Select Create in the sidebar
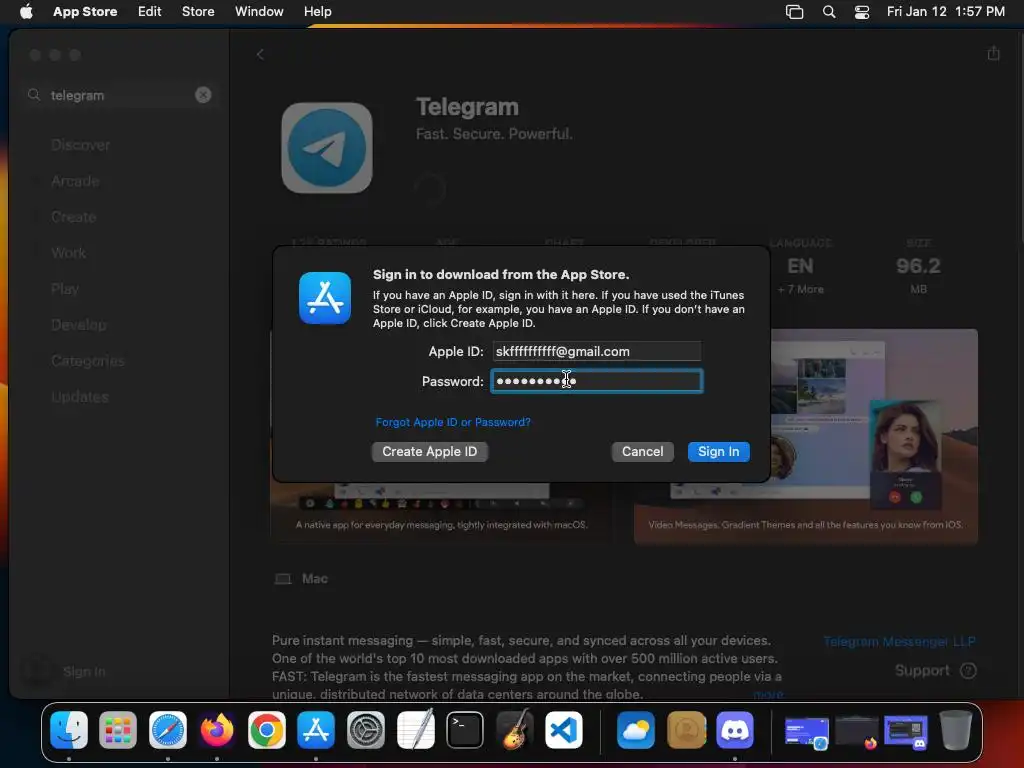 [74, 217]
